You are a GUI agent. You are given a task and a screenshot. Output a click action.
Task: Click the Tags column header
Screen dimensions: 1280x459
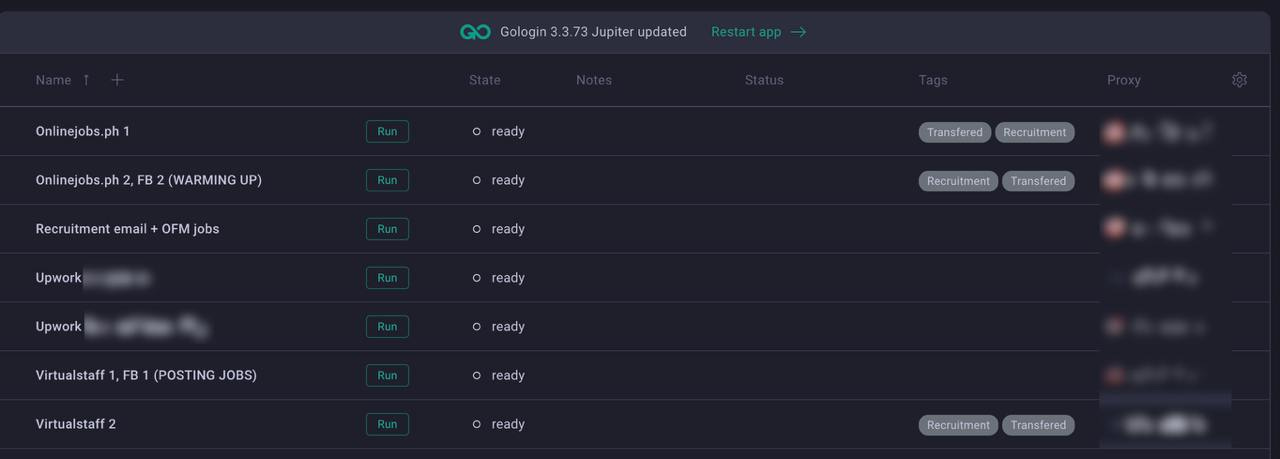(933, 80)
